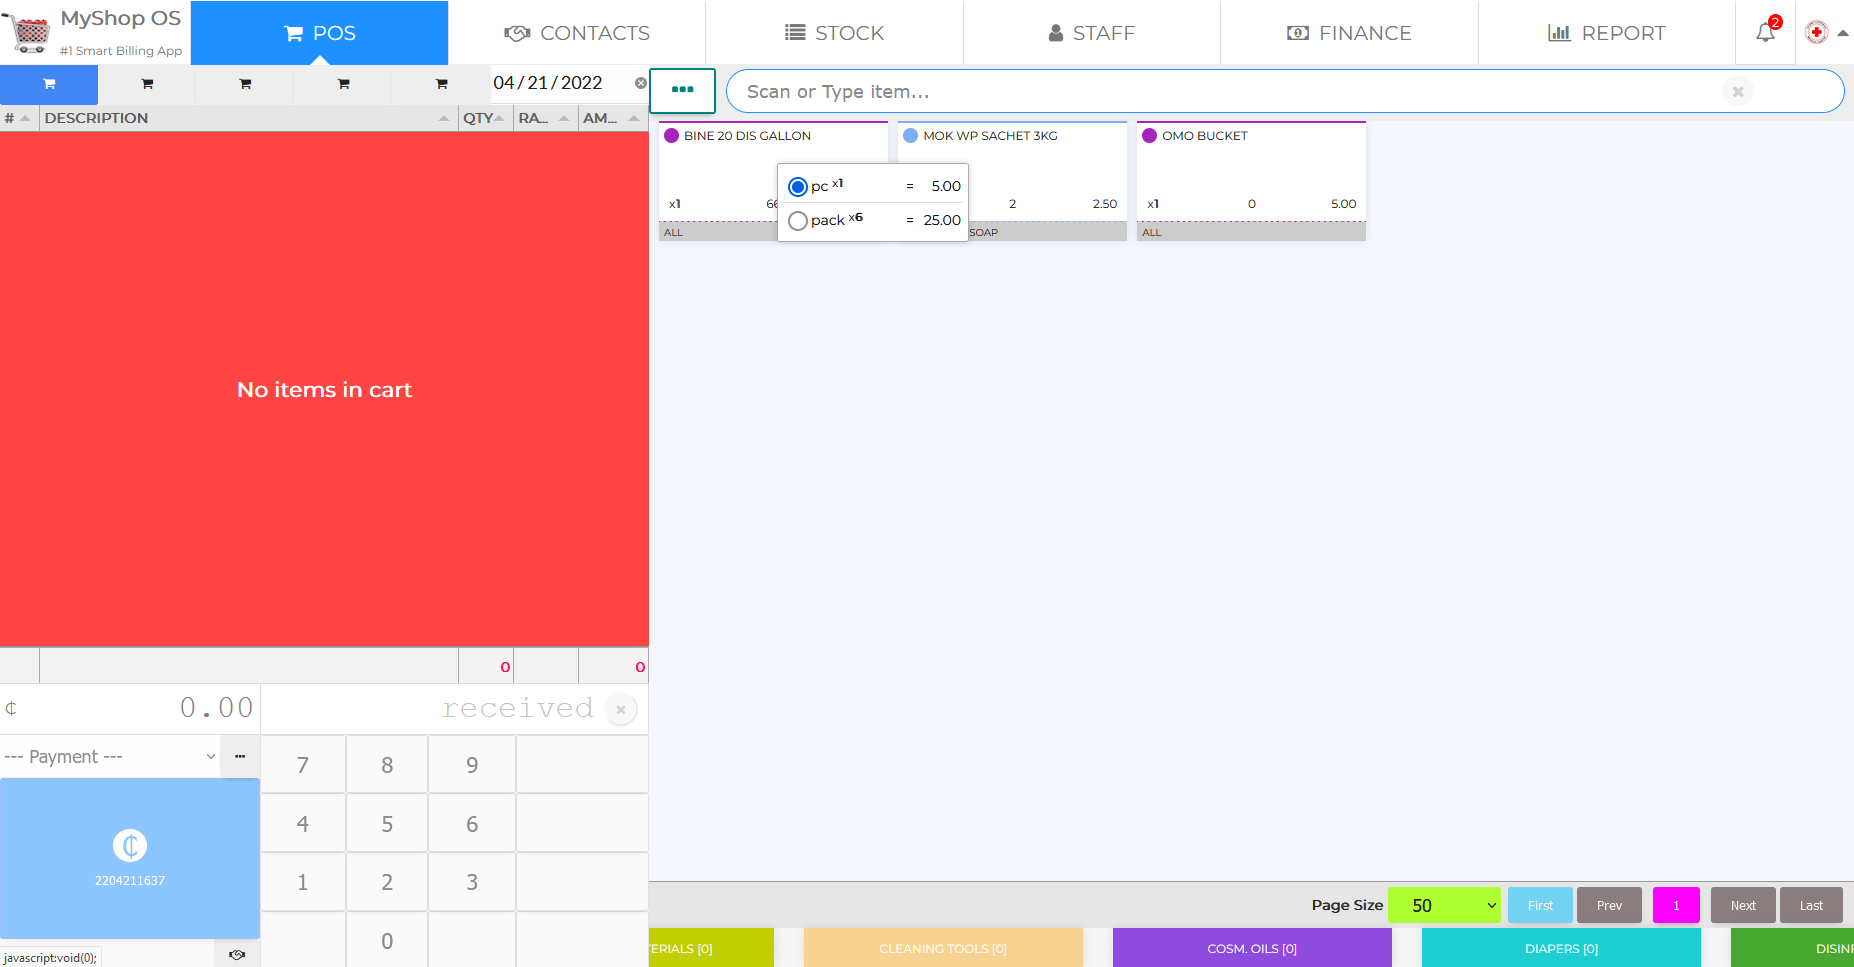Screen dimensions: 1854x967
Task: Open the POS options via three-dots icon
Action: click(683, 91)
